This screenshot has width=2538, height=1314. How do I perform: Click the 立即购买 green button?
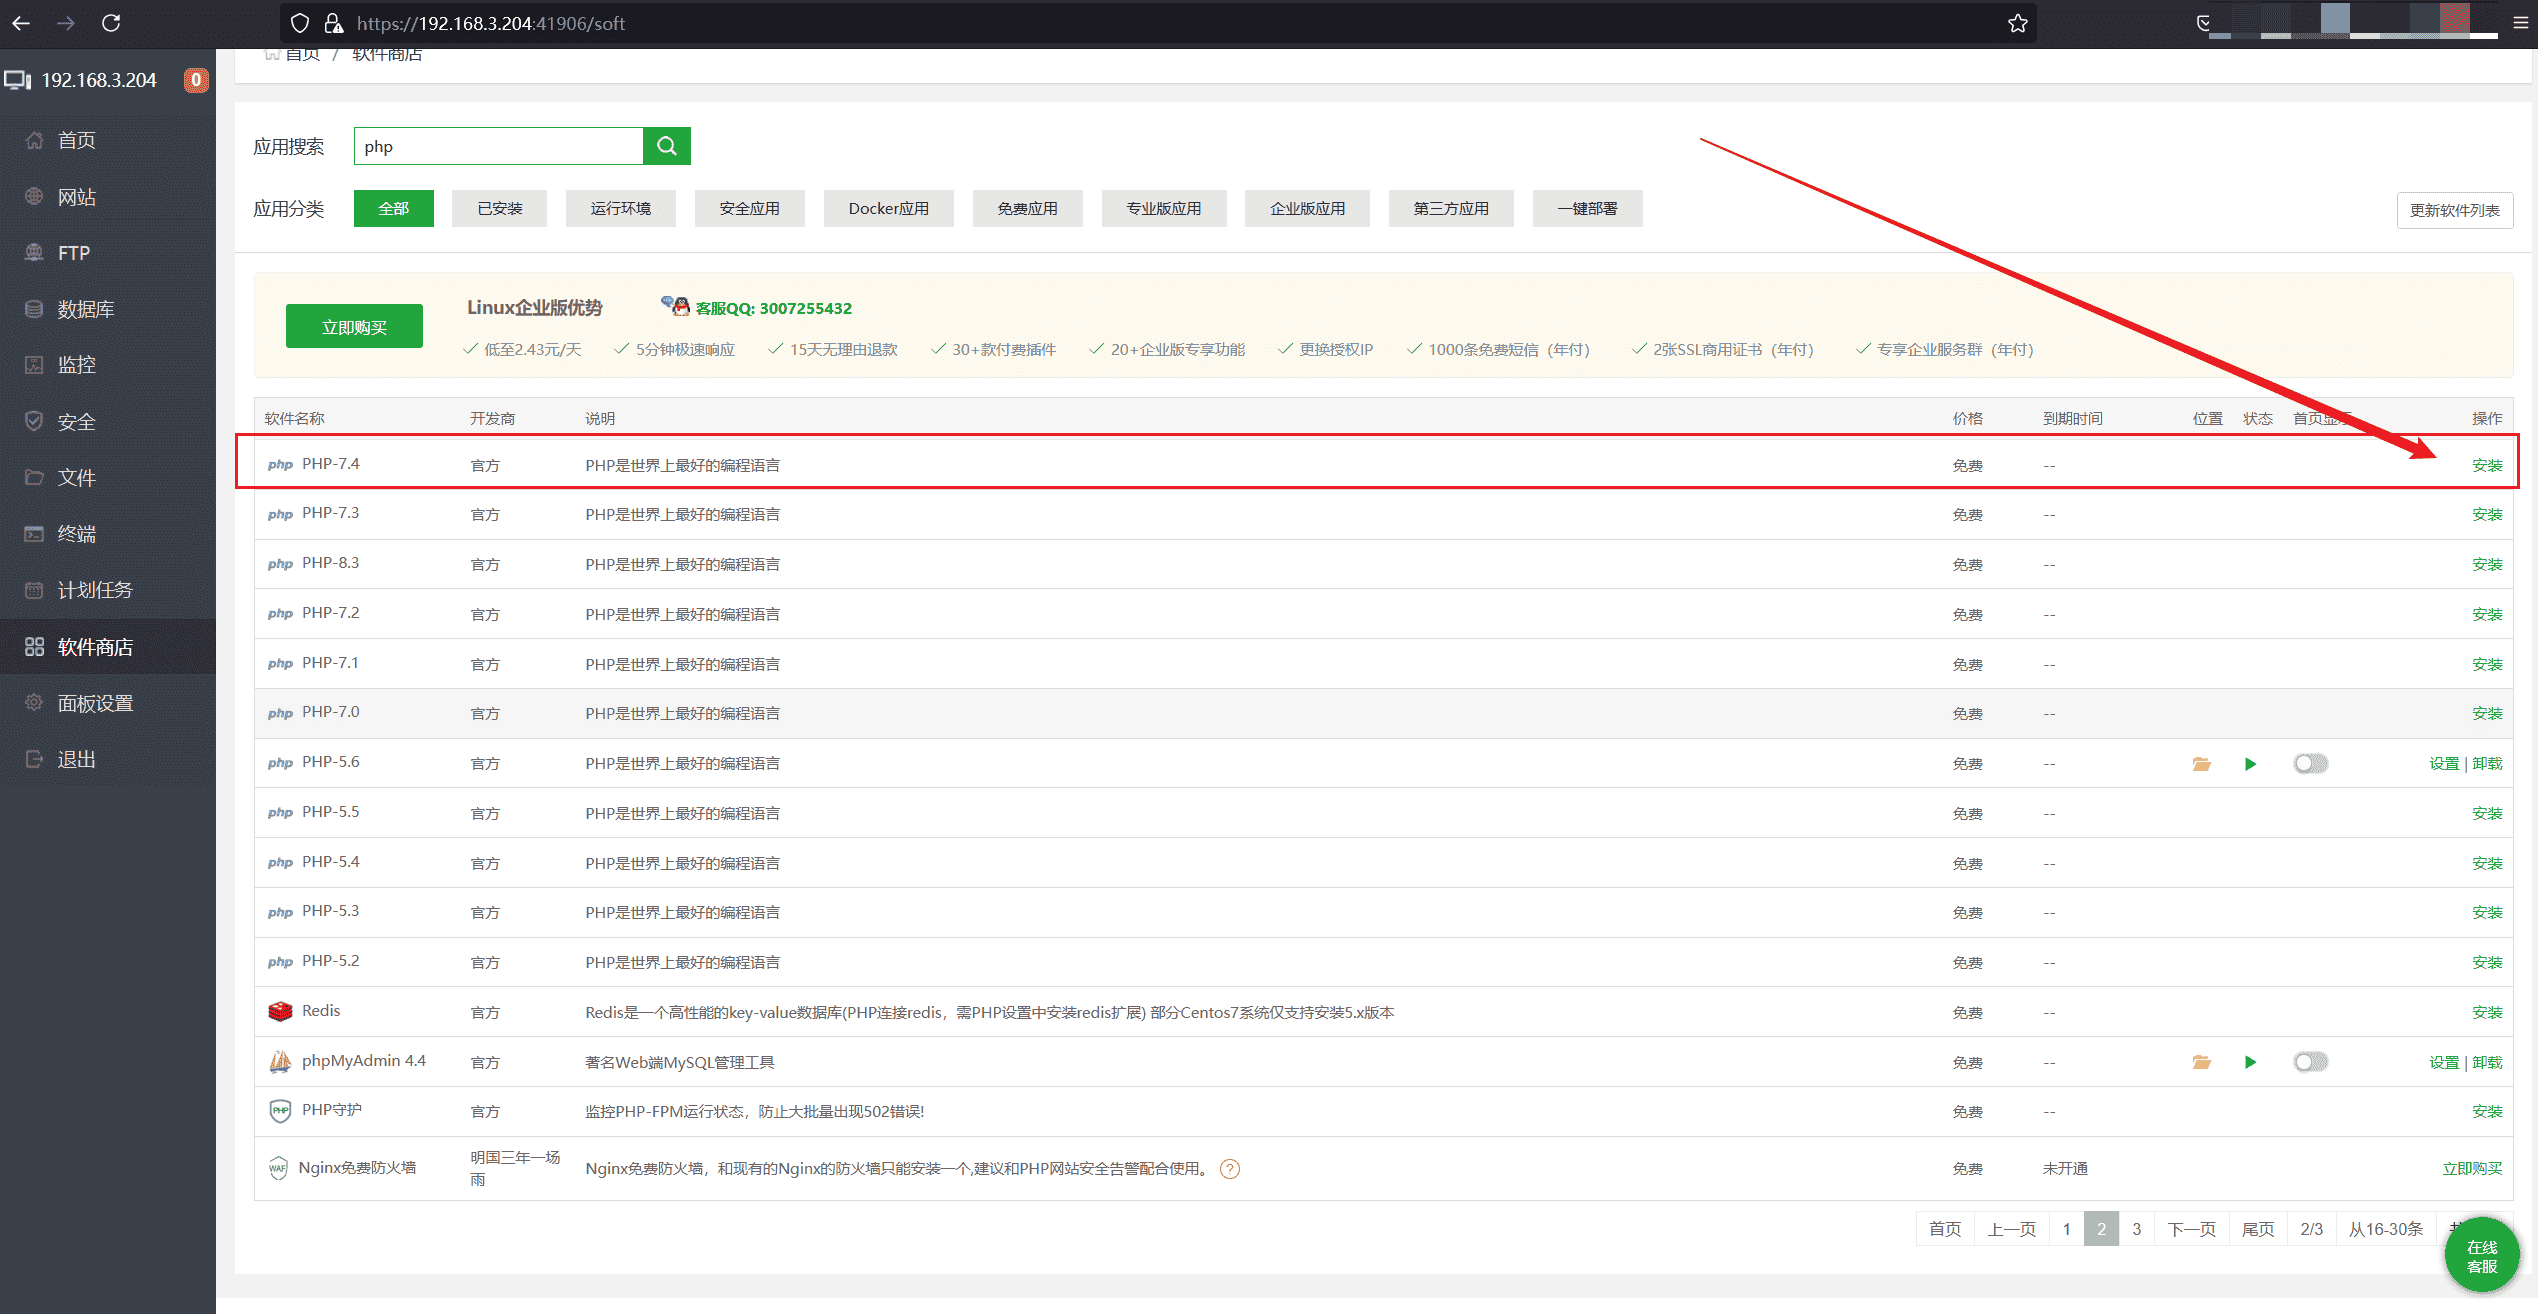pos(354,327)
